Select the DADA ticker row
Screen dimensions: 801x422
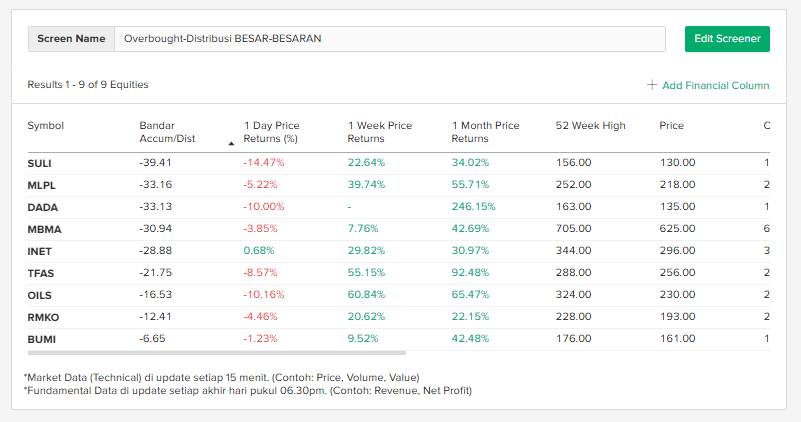(42, 207)
